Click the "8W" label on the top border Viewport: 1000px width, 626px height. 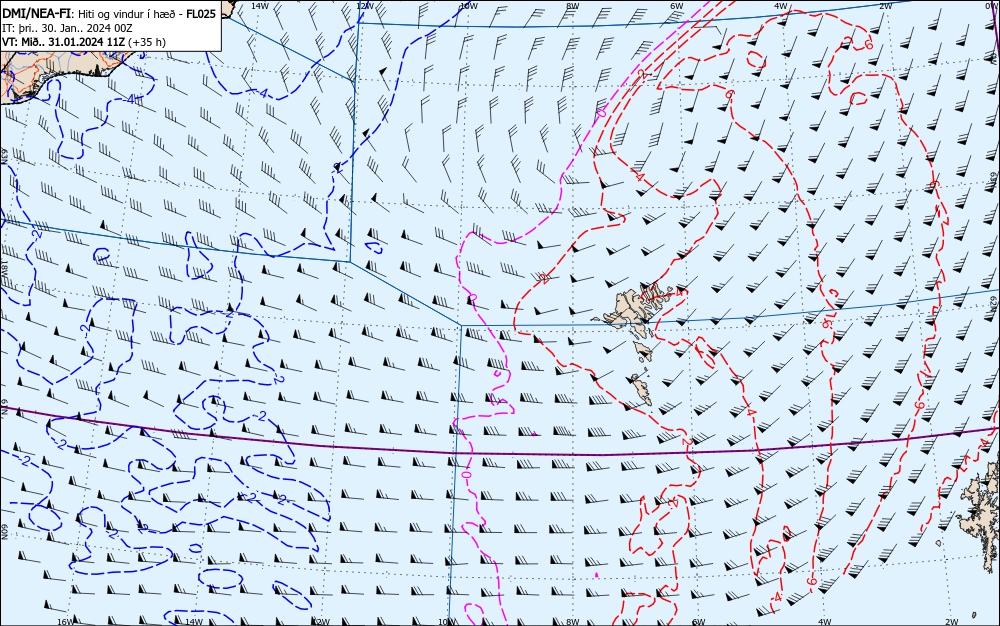click(x=572, y=5)
